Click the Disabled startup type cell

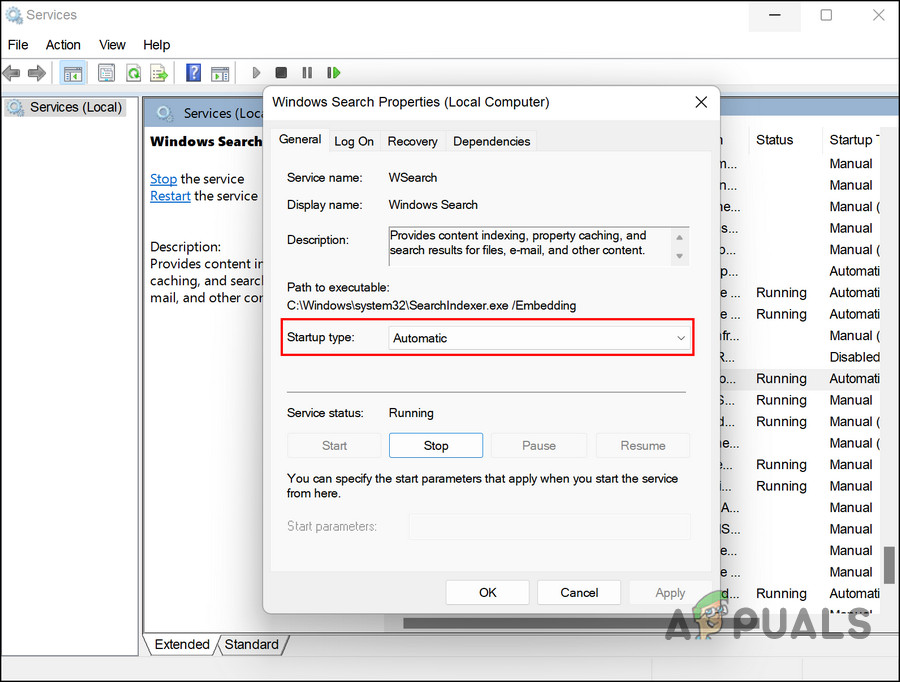pyautogui.click(x=854, y=357)
